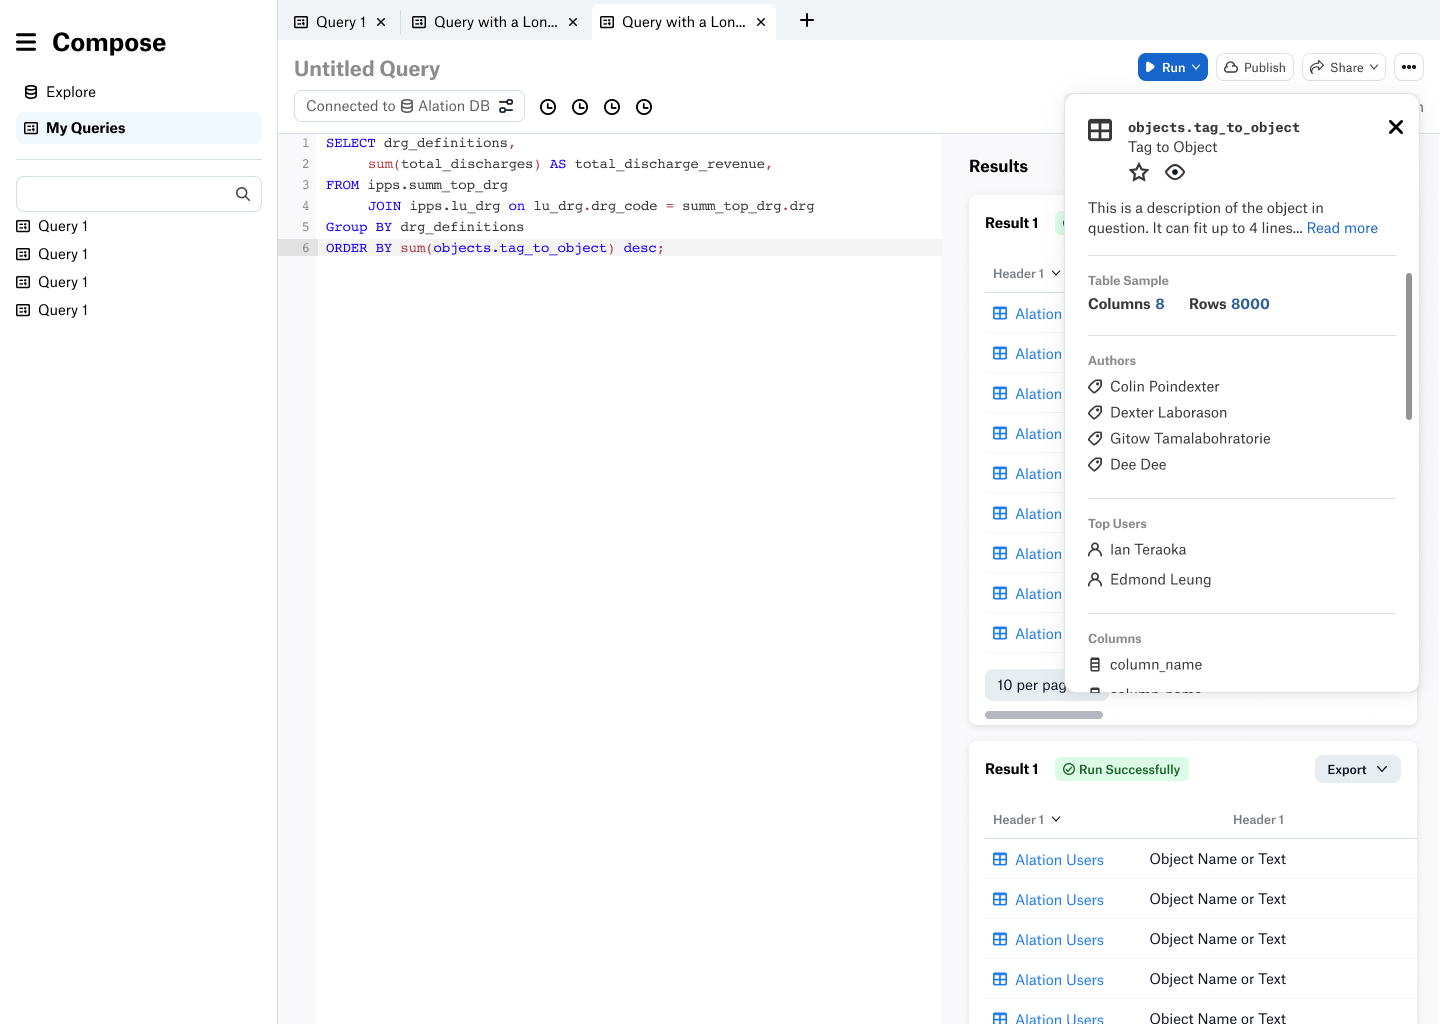Follow the Read more link
The width and height of the screenshot is (1440, 1024).
pos(1342,228)
